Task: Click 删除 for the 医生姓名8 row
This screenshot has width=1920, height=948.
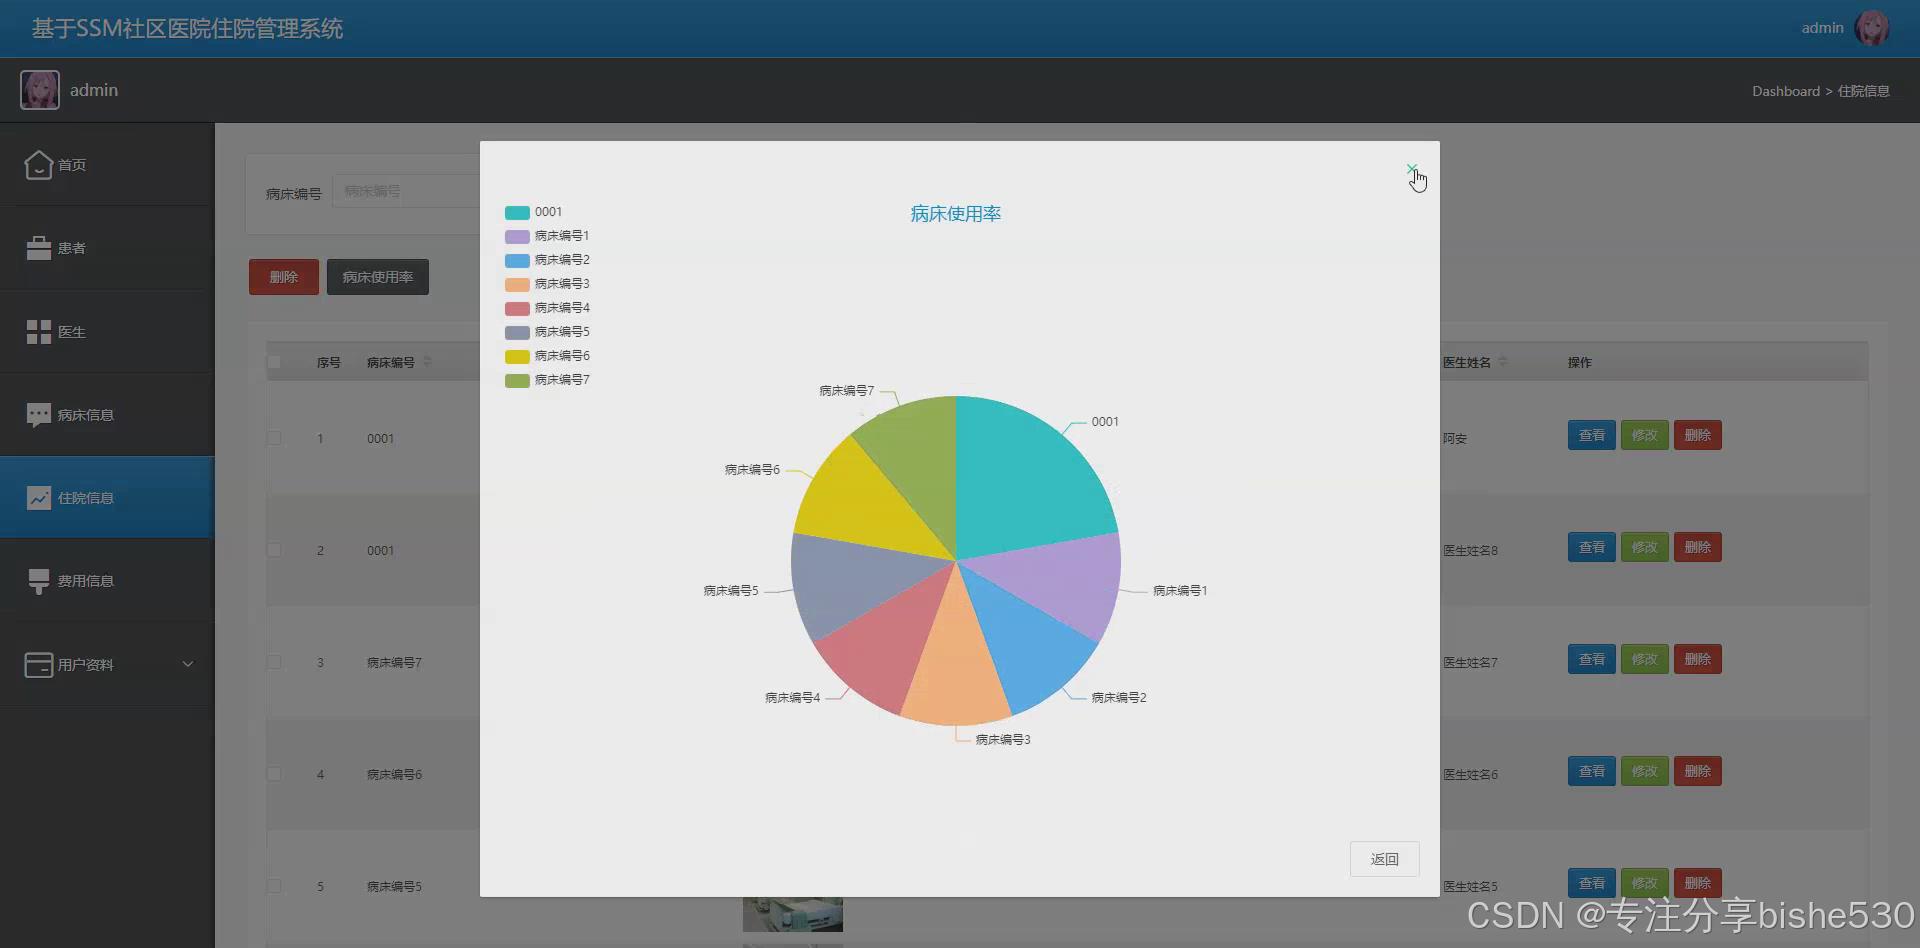Action: point(1697,547)
